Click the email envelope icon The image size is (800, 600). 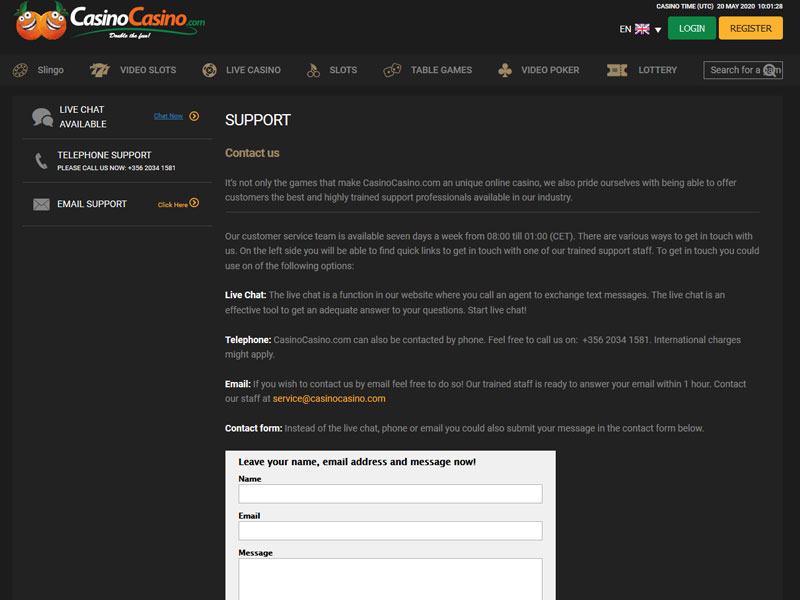[41, 204]
